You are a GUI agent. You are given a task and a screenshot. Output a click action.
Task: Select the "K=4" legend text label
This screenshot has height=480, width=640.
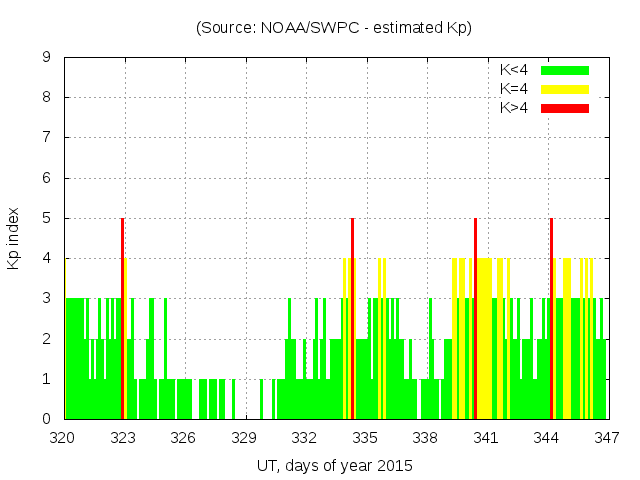point(514,89)
